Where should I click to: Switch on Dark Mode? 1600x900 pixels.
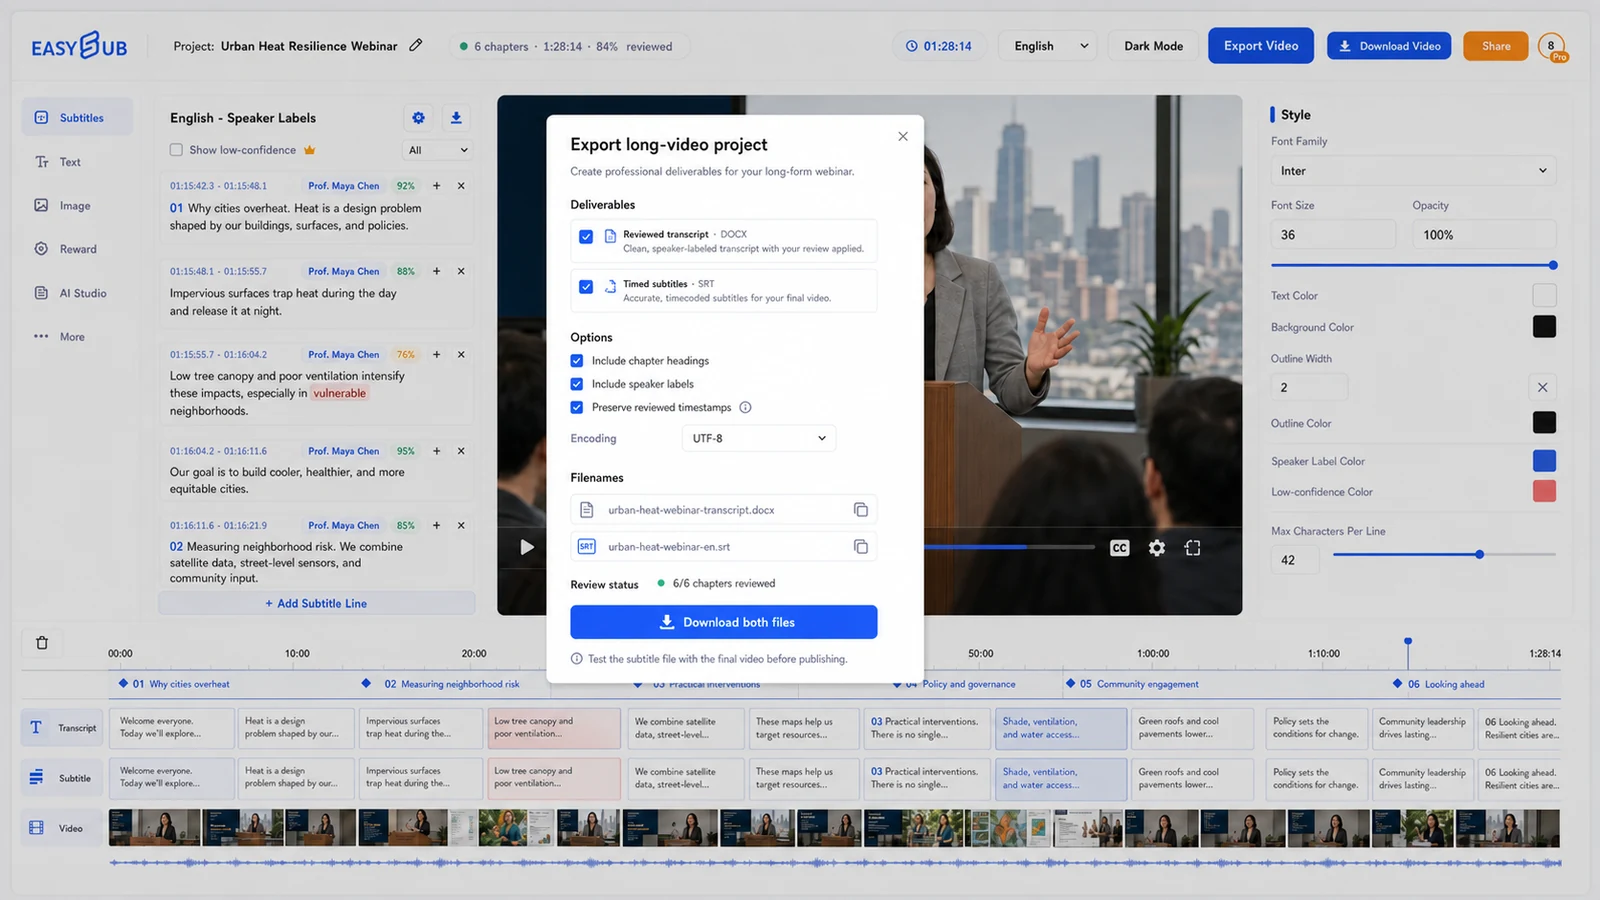tap(1153, 46)
